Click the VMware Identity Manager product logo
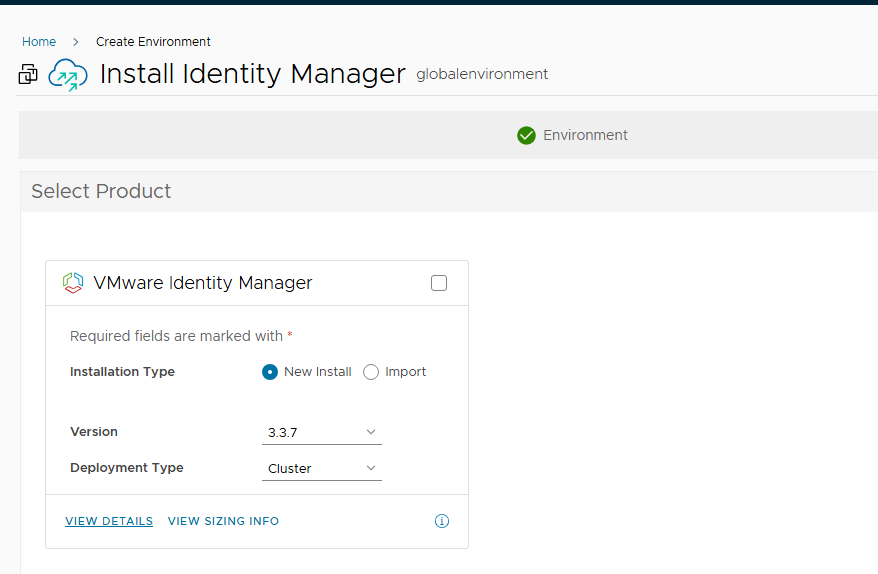The height and width of the screenshot is (574, 878). coord(73,283)
